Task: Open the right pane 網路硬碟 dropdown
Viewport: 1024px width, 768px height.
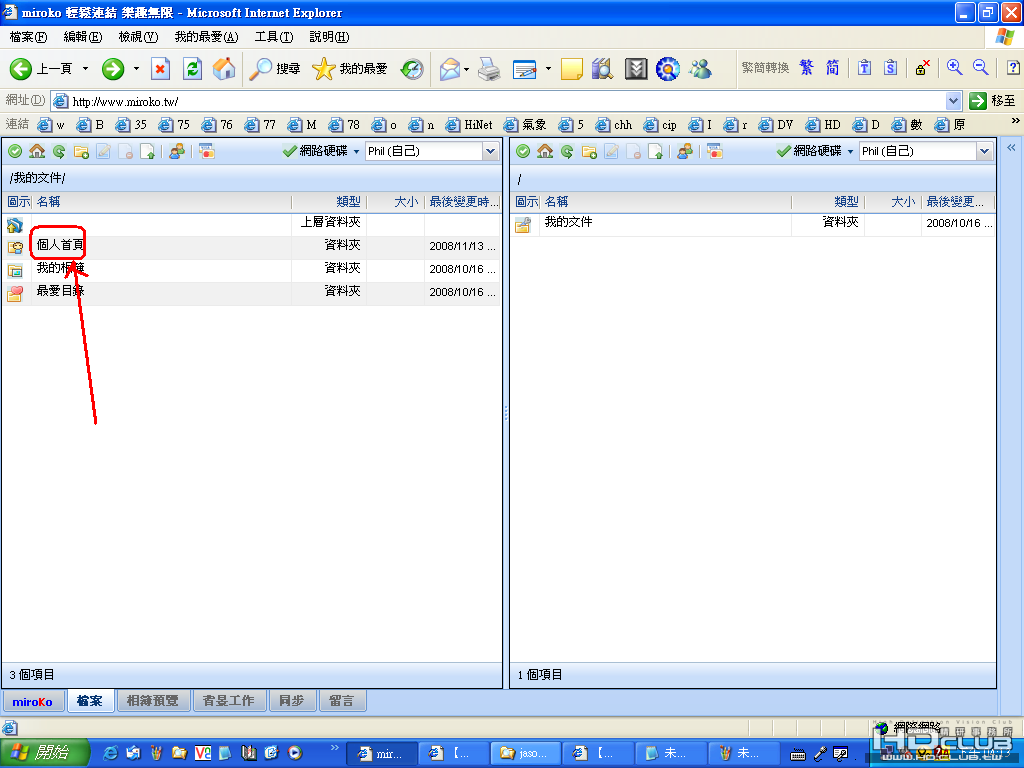Action: 850,152
